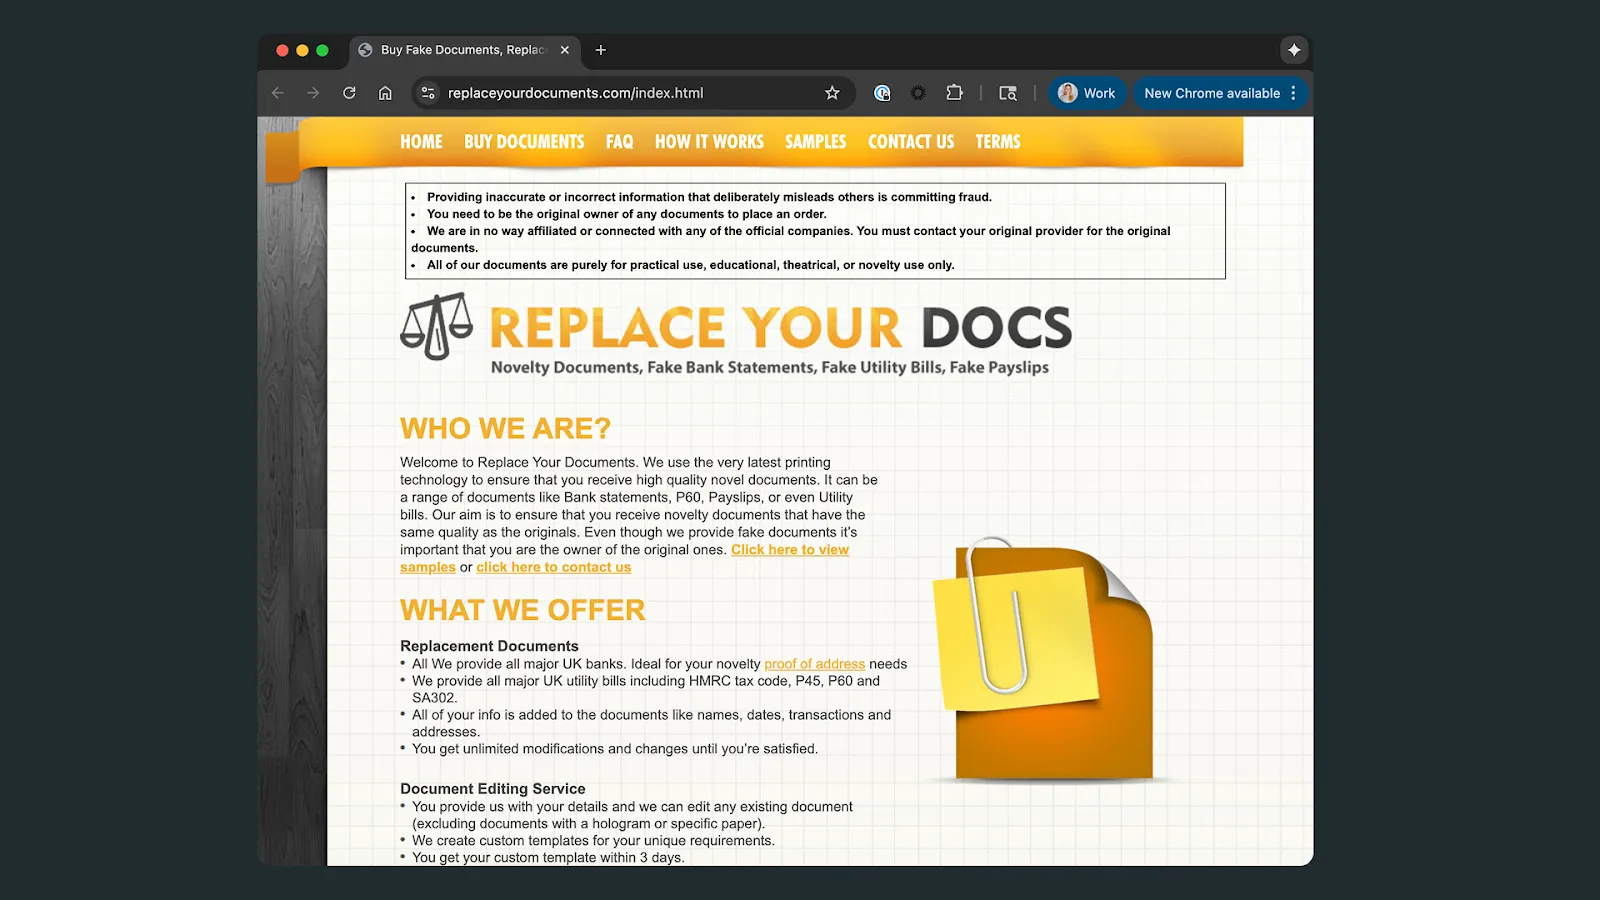Click the password manager key icon
This screenshot has height=900, width=1600.
882,92
